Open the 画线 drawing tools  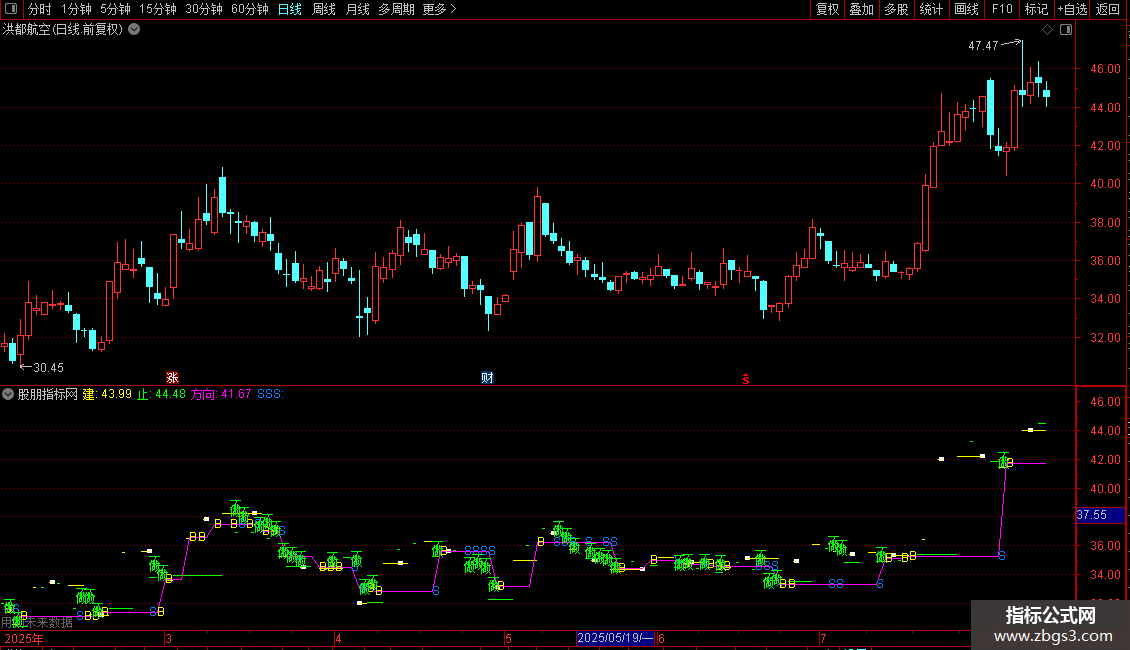point(966,9)
